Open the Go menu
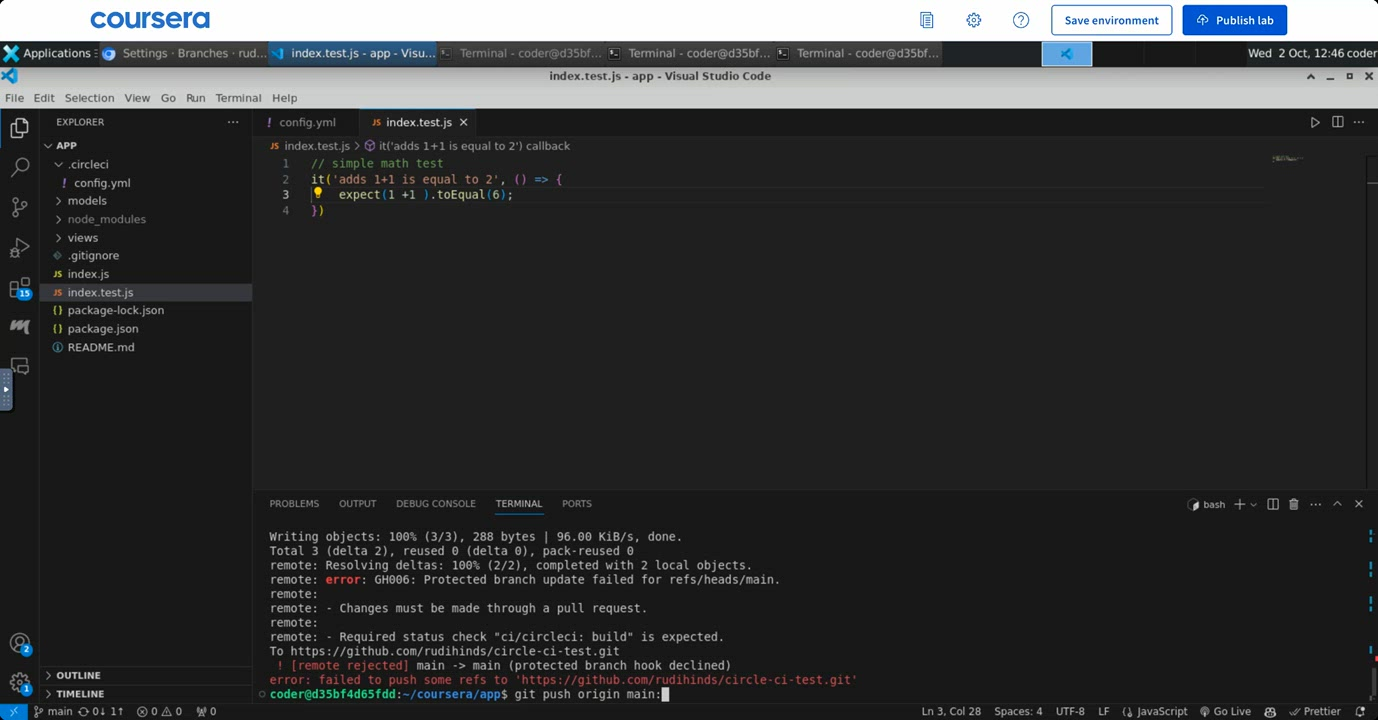 [168, 98]
